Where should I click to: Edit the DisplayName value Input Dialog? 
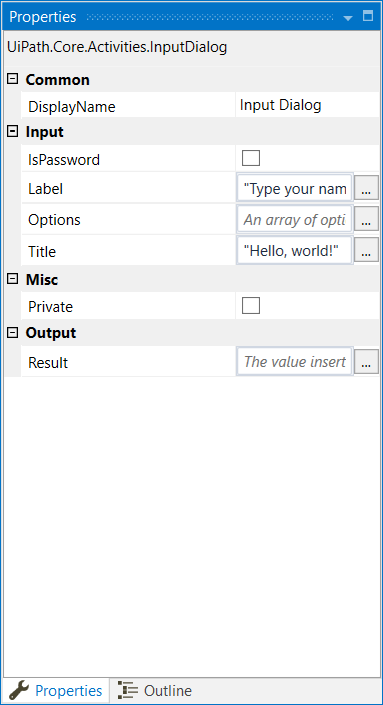(307, 105)
